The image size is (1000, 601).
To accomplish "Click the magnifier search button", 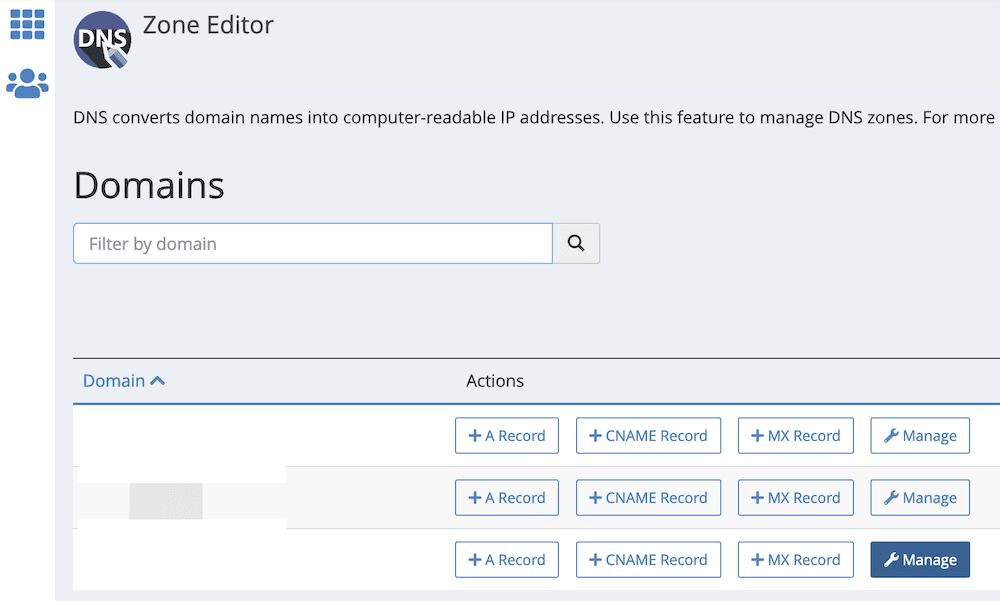I will (576, 243).
